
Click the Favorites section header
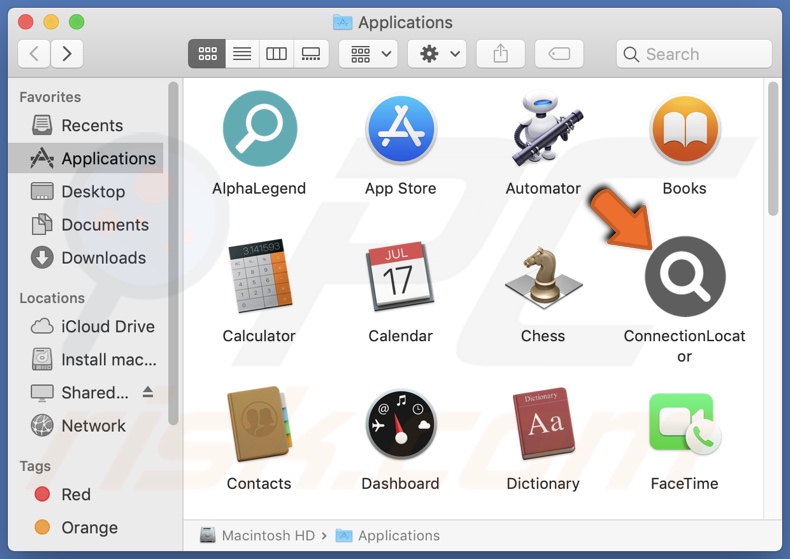50,97
